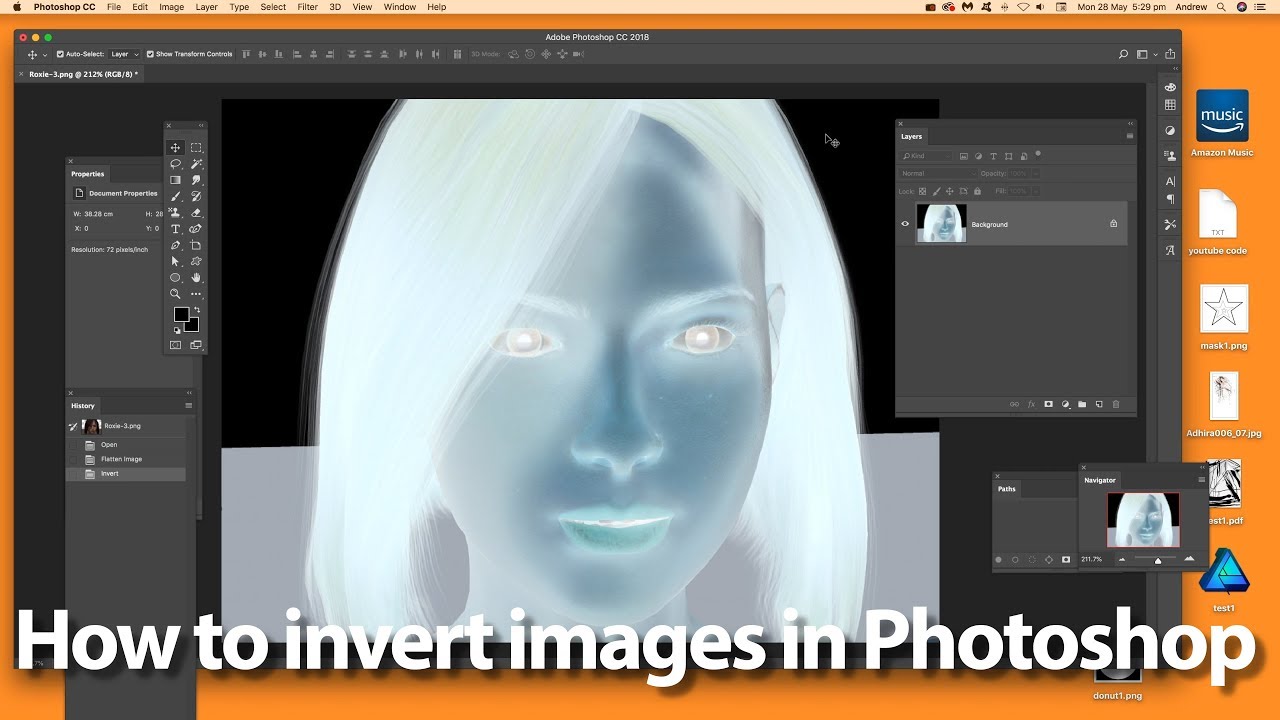Image resolution: width=1280 pixels, height=720 pixels.
Task: Open the Layer menu
Action: click(206, 7)
